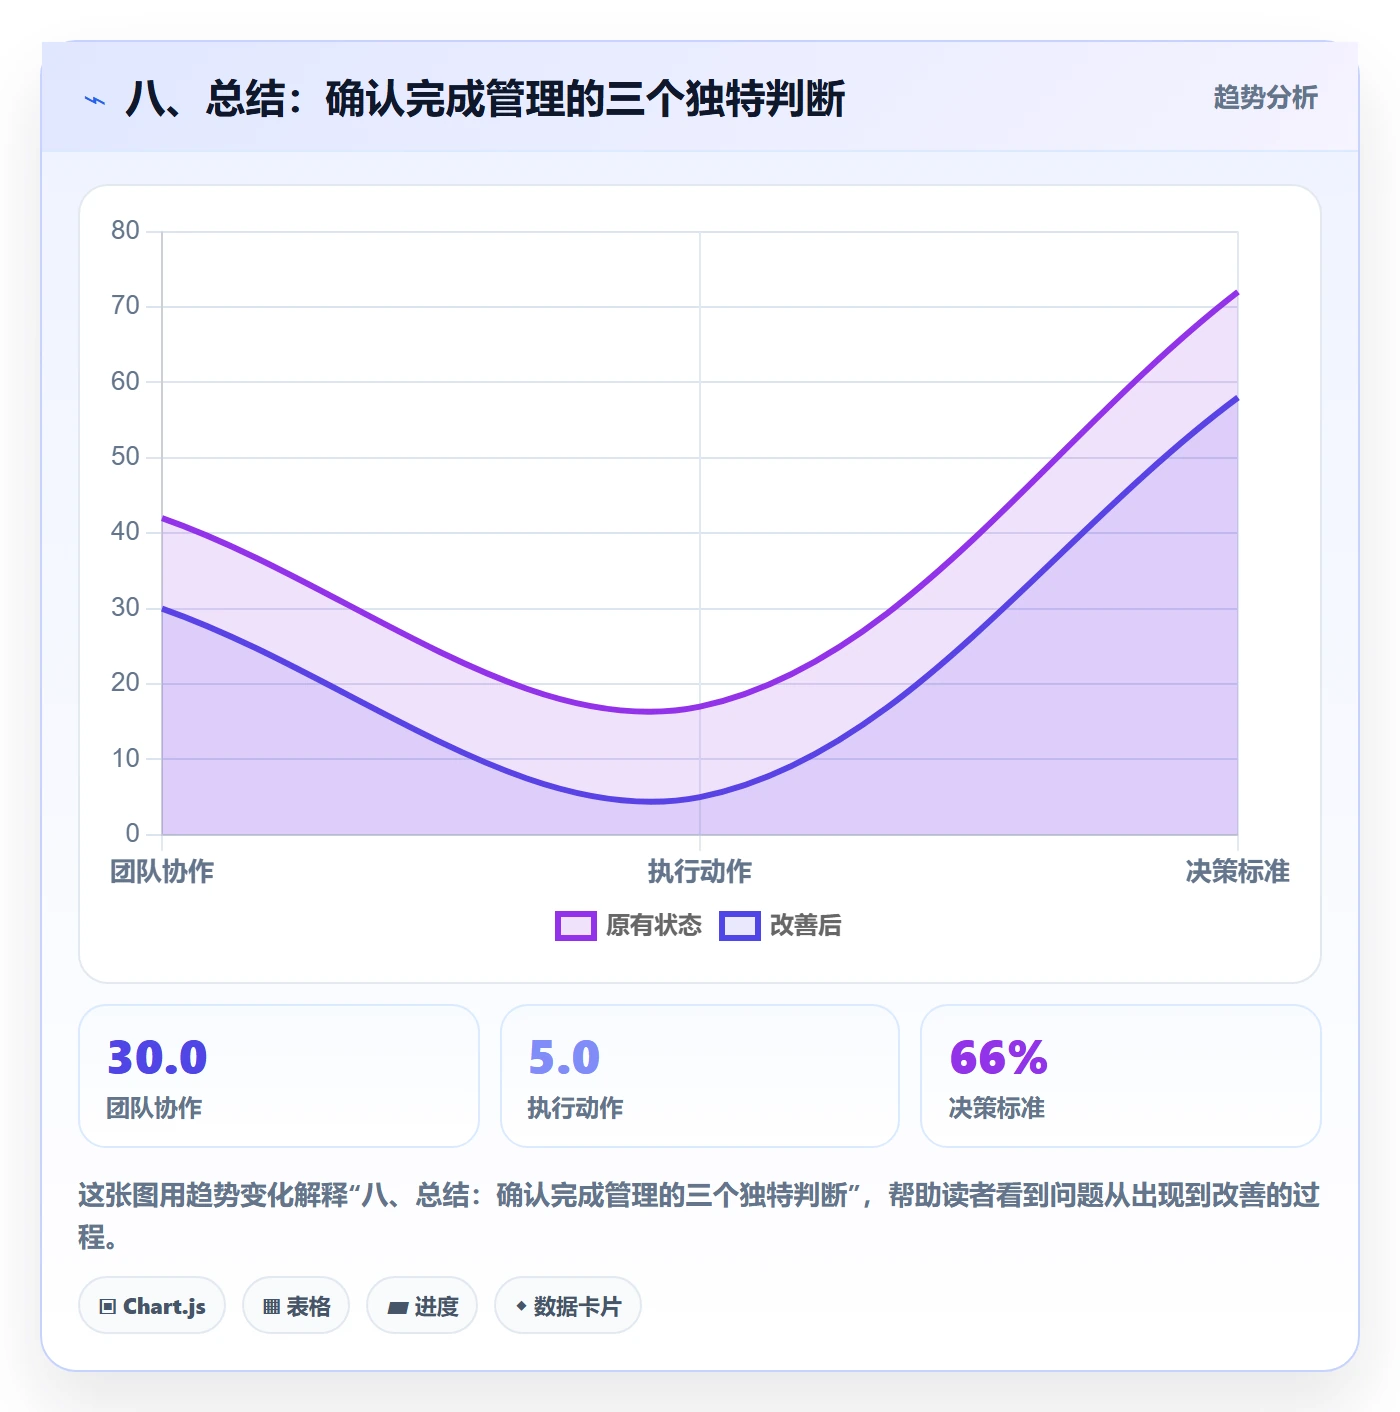Screen dimensions: 1400x1412
Task: Select the 进度 tag chip
Action: pos(422,1306)
